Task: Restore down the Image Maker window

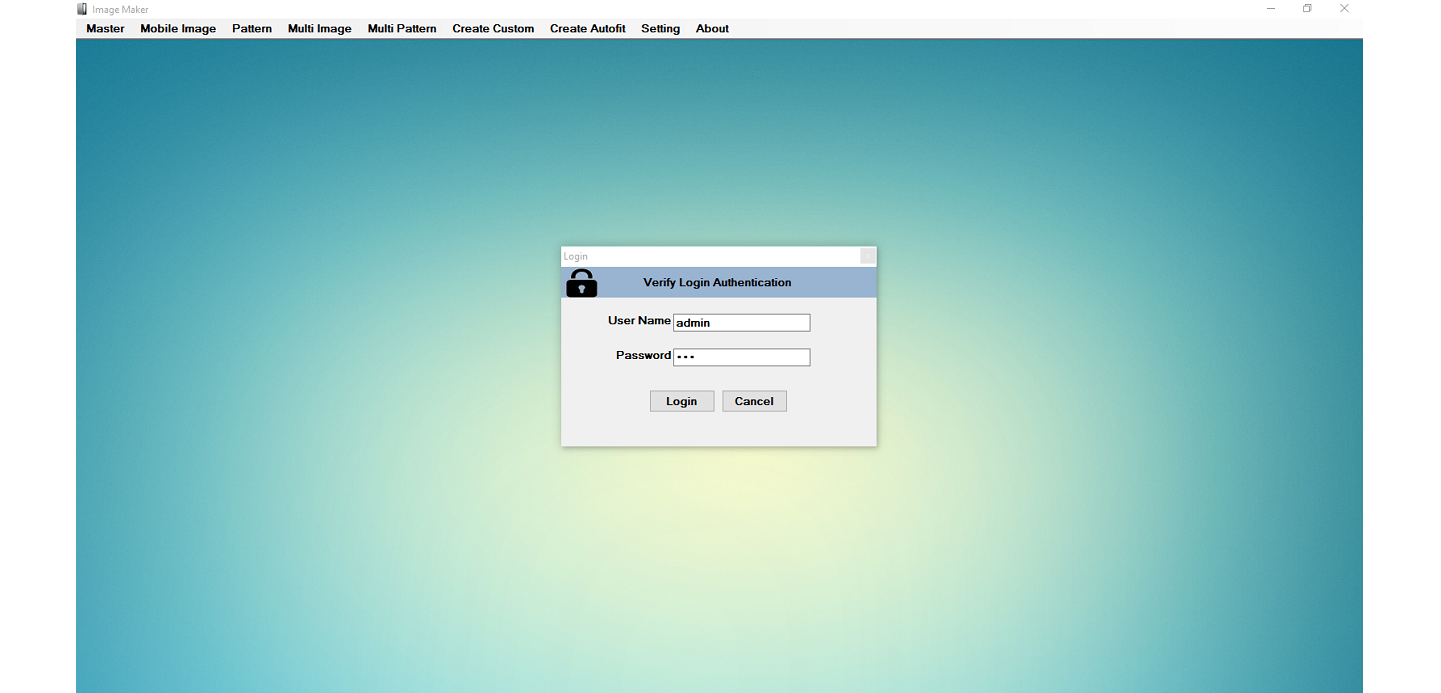Action: point(1307,9)
